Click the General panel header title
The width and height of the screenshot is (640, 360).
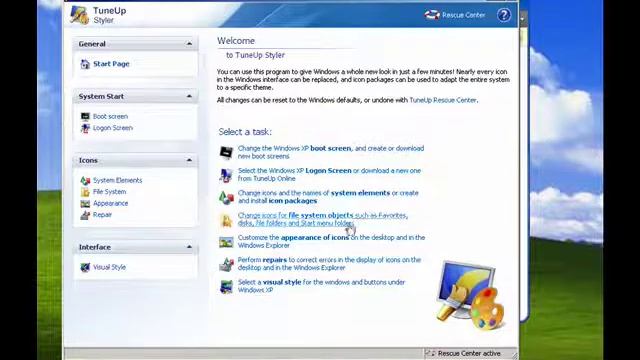tap(92, 44)
